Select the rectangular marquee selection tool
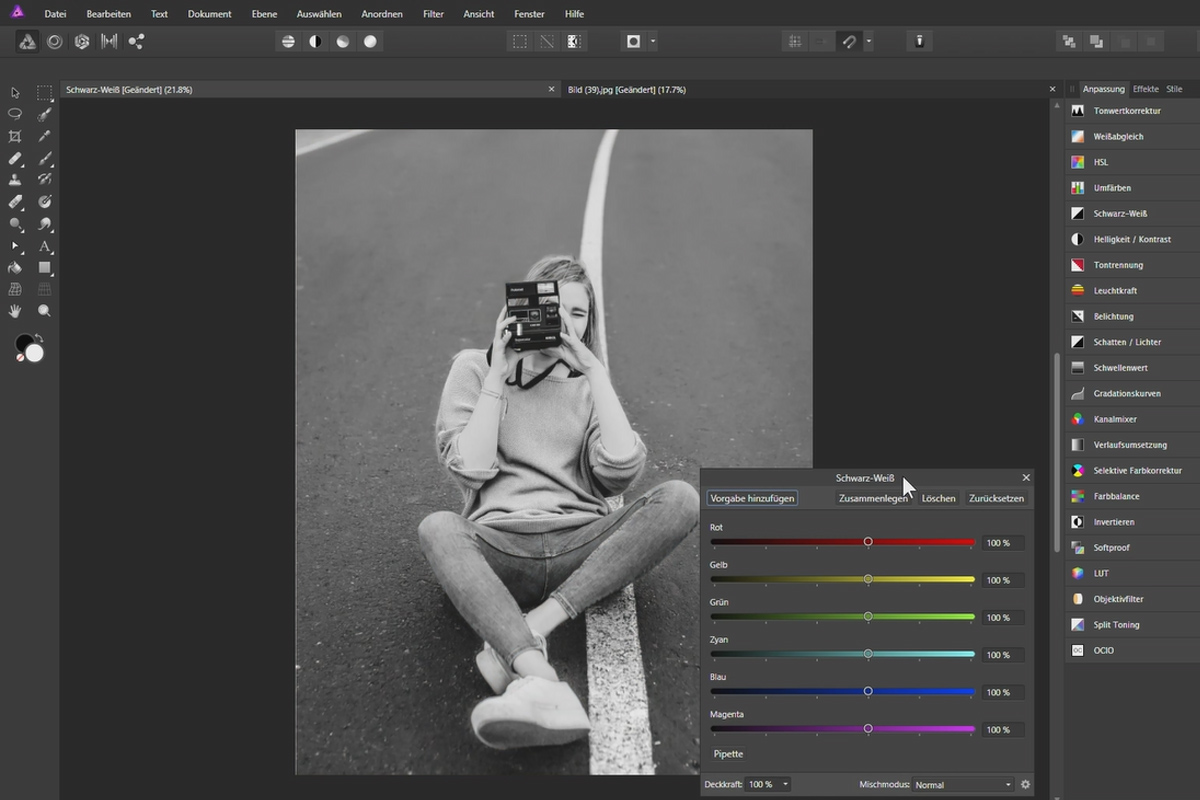Viewport: 1200px width, 800px height. pyautogui.click(x=44, y=92)
